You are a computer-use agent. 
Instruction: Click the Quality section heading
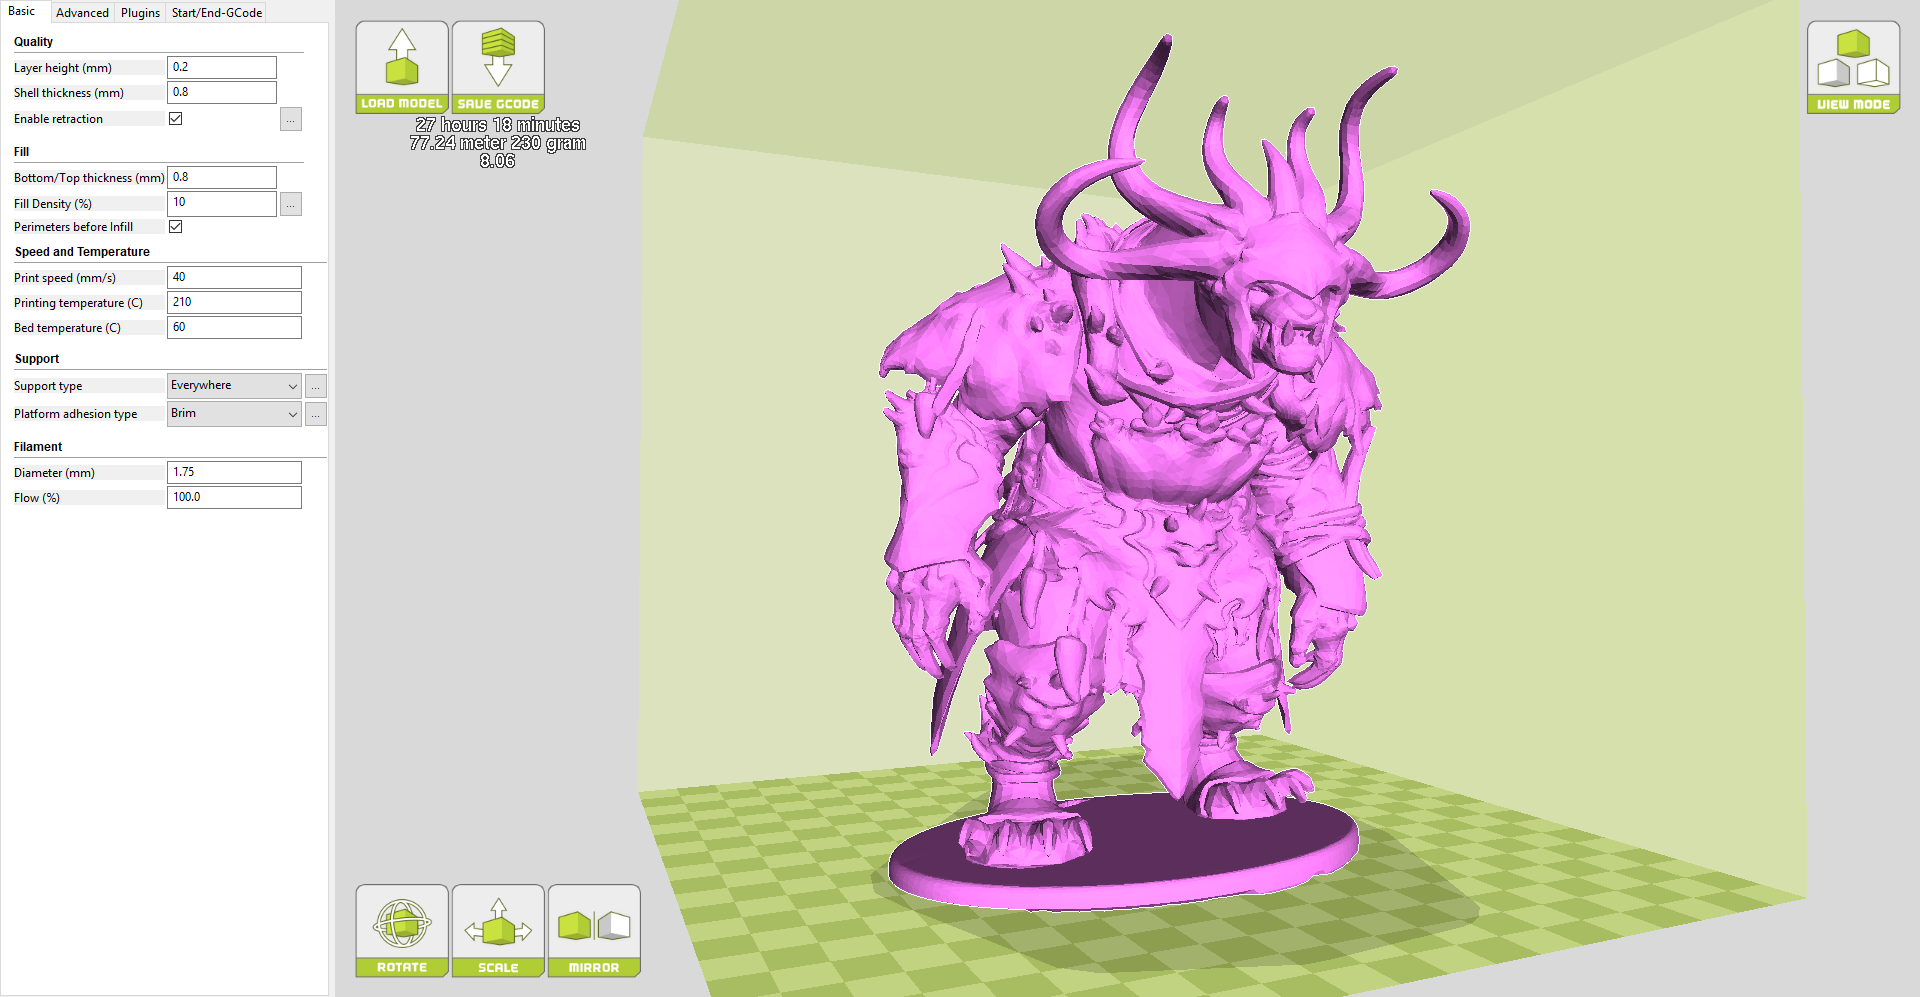tap(33, 42)
